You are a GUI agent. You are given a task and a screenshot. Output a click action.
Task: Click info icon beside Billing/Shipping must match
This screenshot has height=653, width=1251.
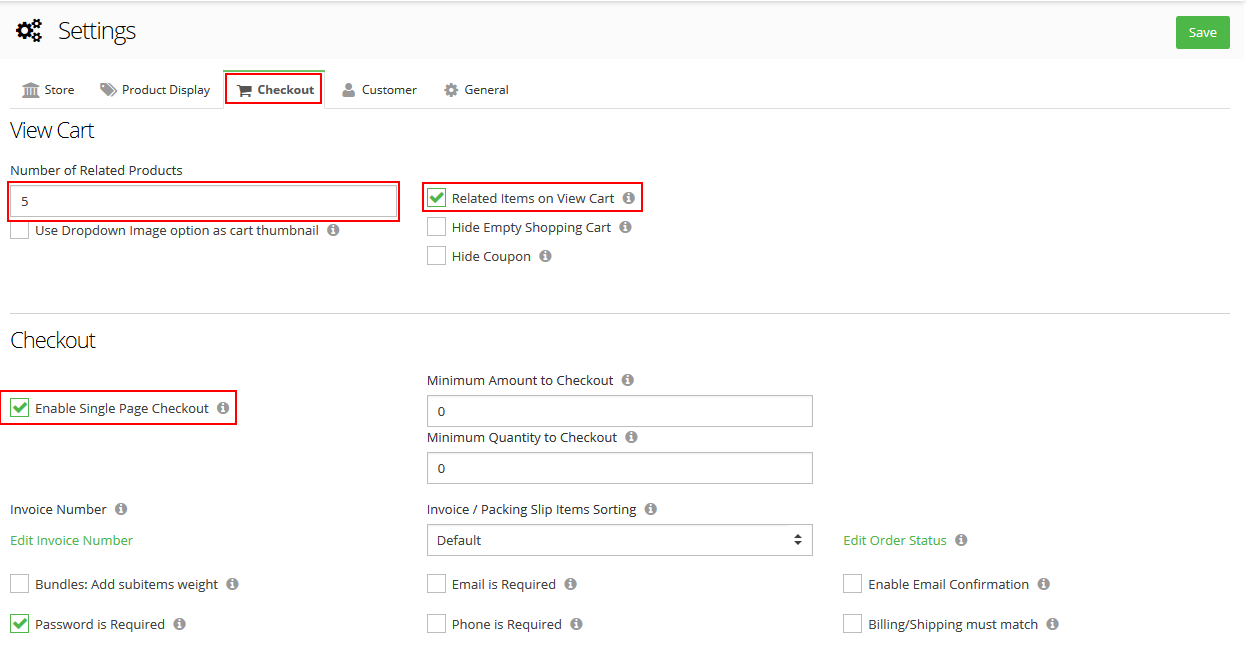coord(1052,624)
